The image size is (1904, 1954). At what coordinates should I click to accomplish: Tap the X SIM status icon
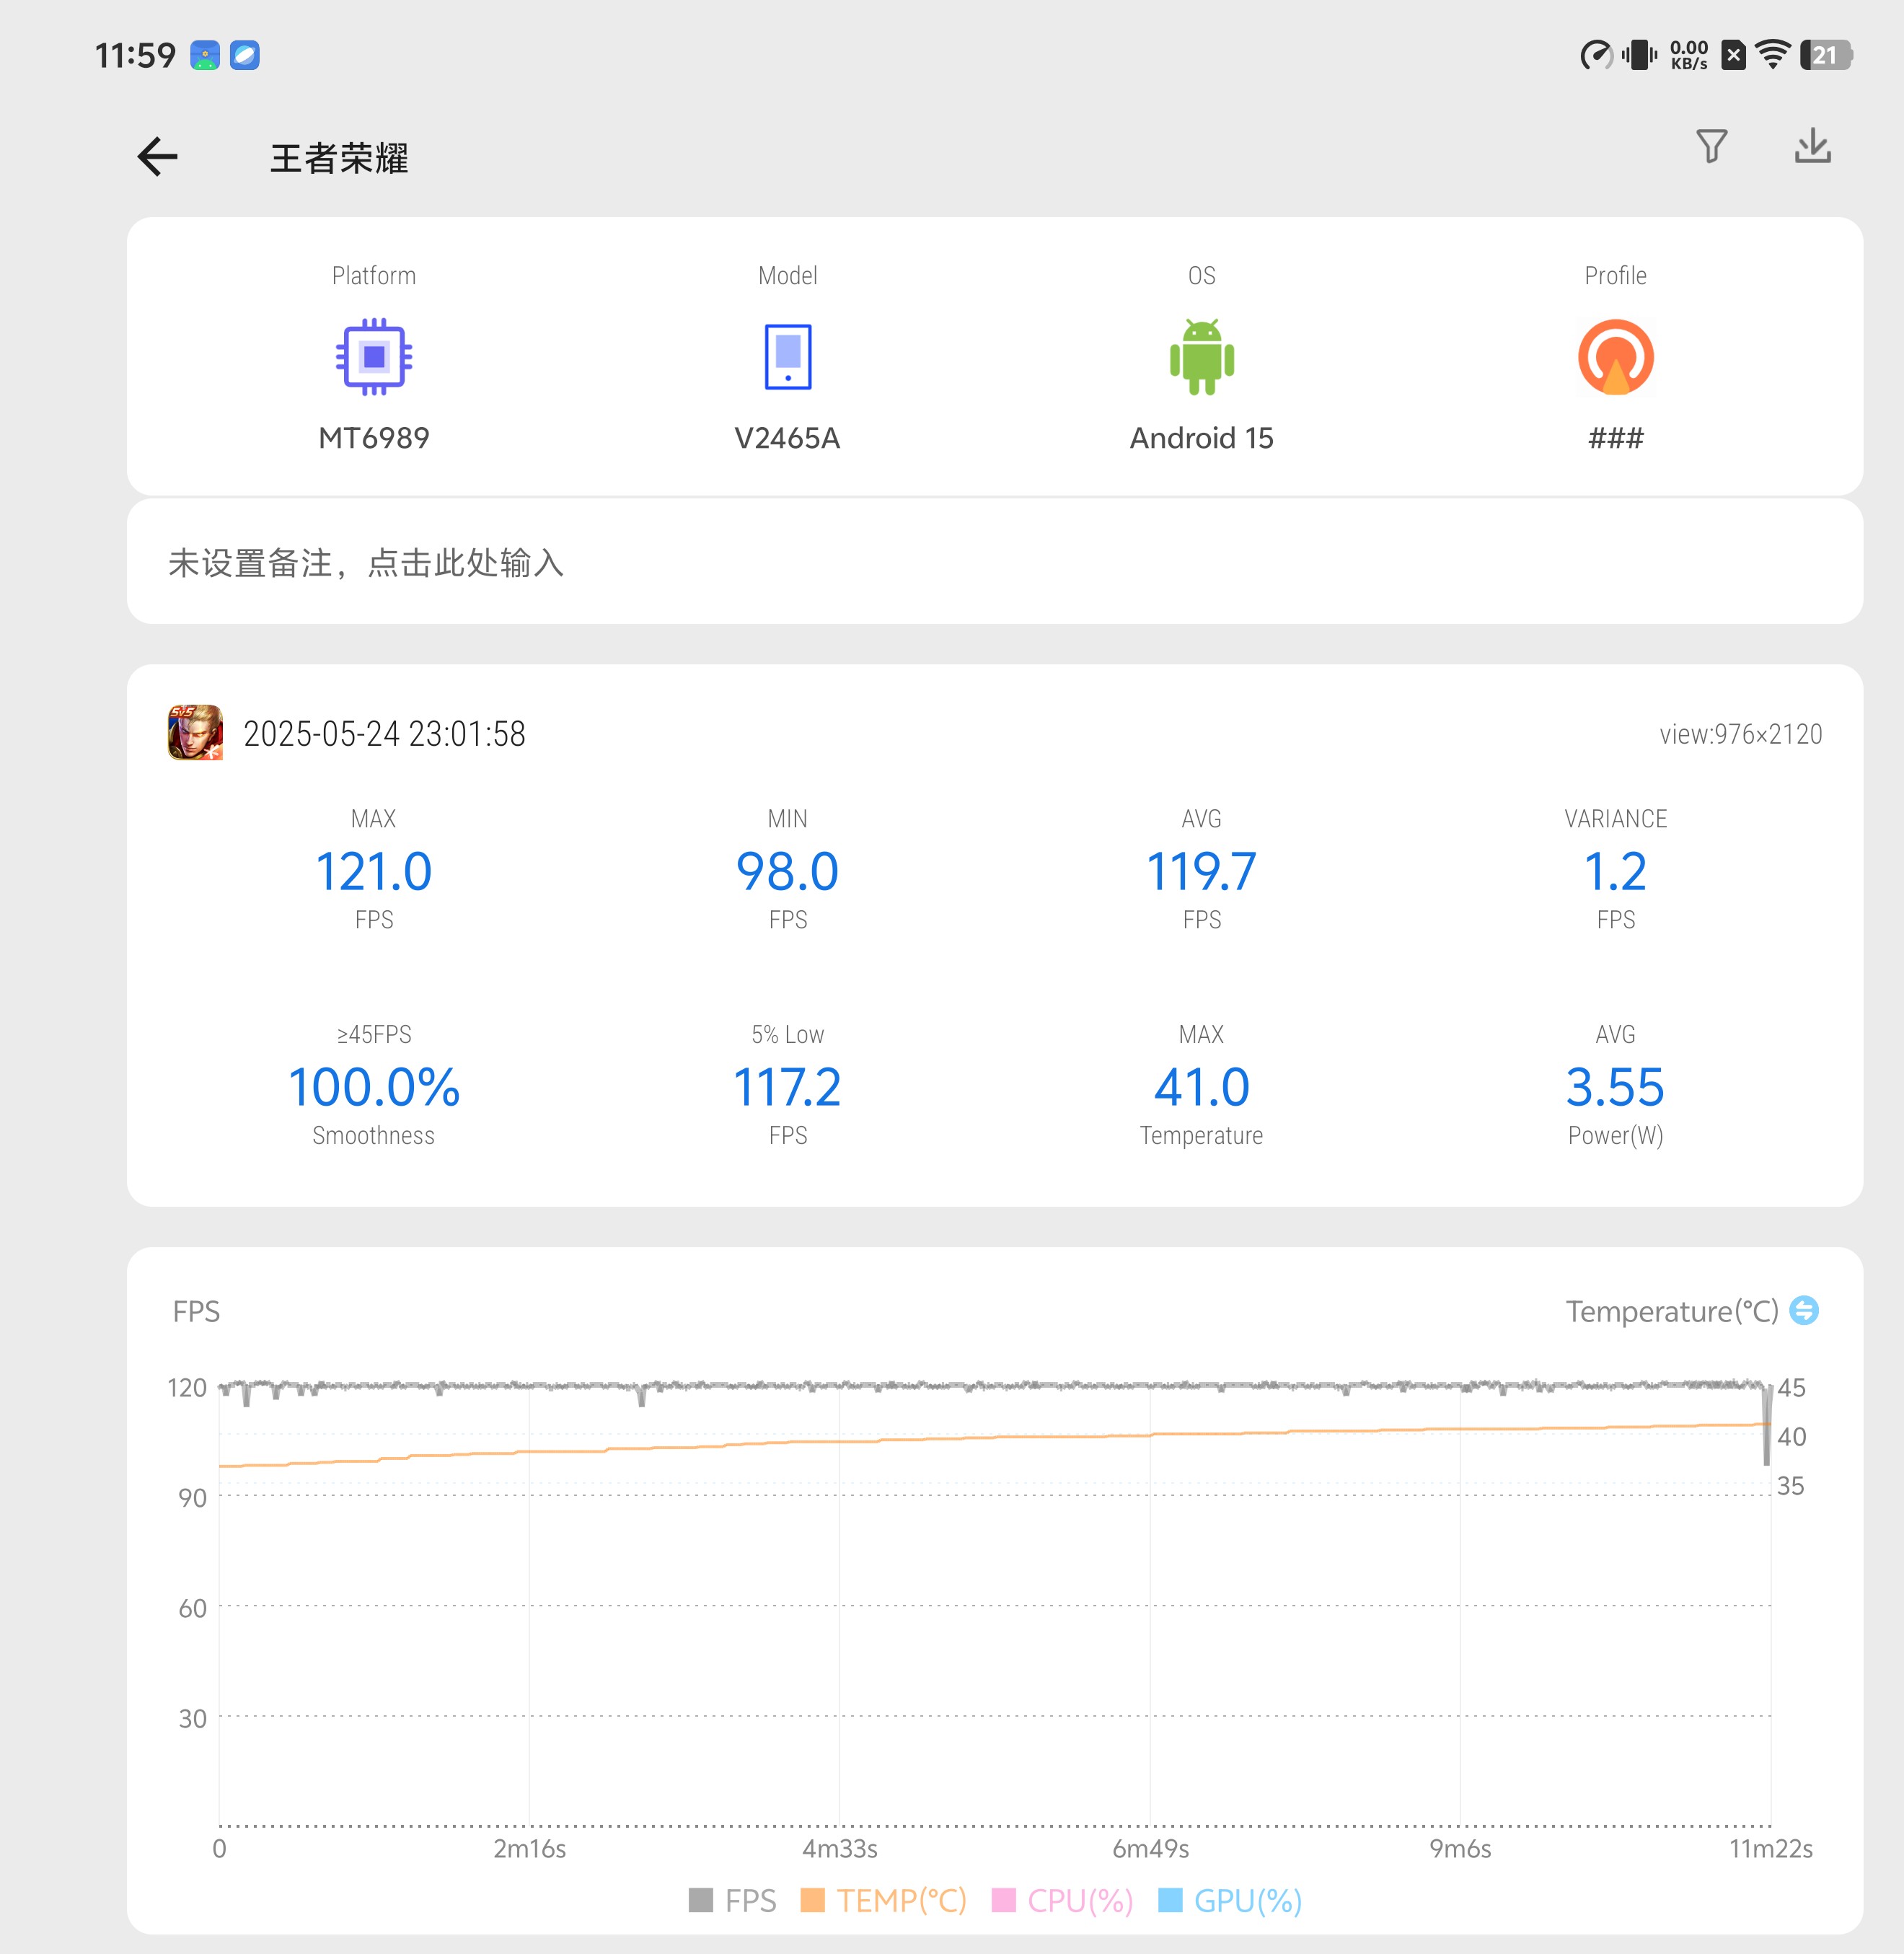coord(1734,55)
